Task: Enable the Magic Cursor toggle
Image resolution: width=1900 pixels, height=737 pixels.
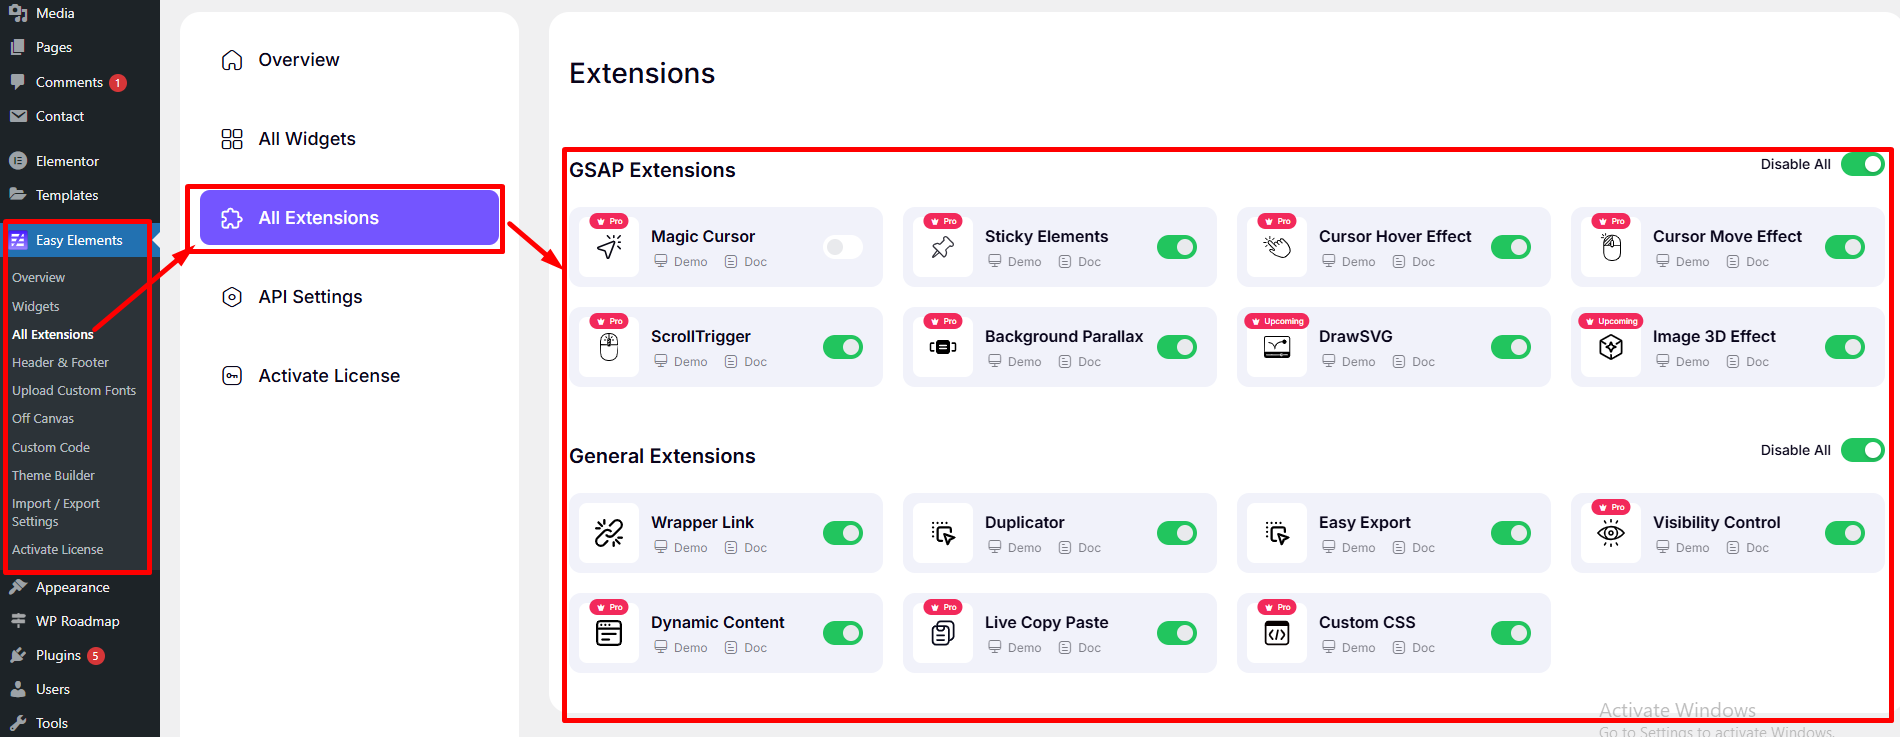Action: 843,247
